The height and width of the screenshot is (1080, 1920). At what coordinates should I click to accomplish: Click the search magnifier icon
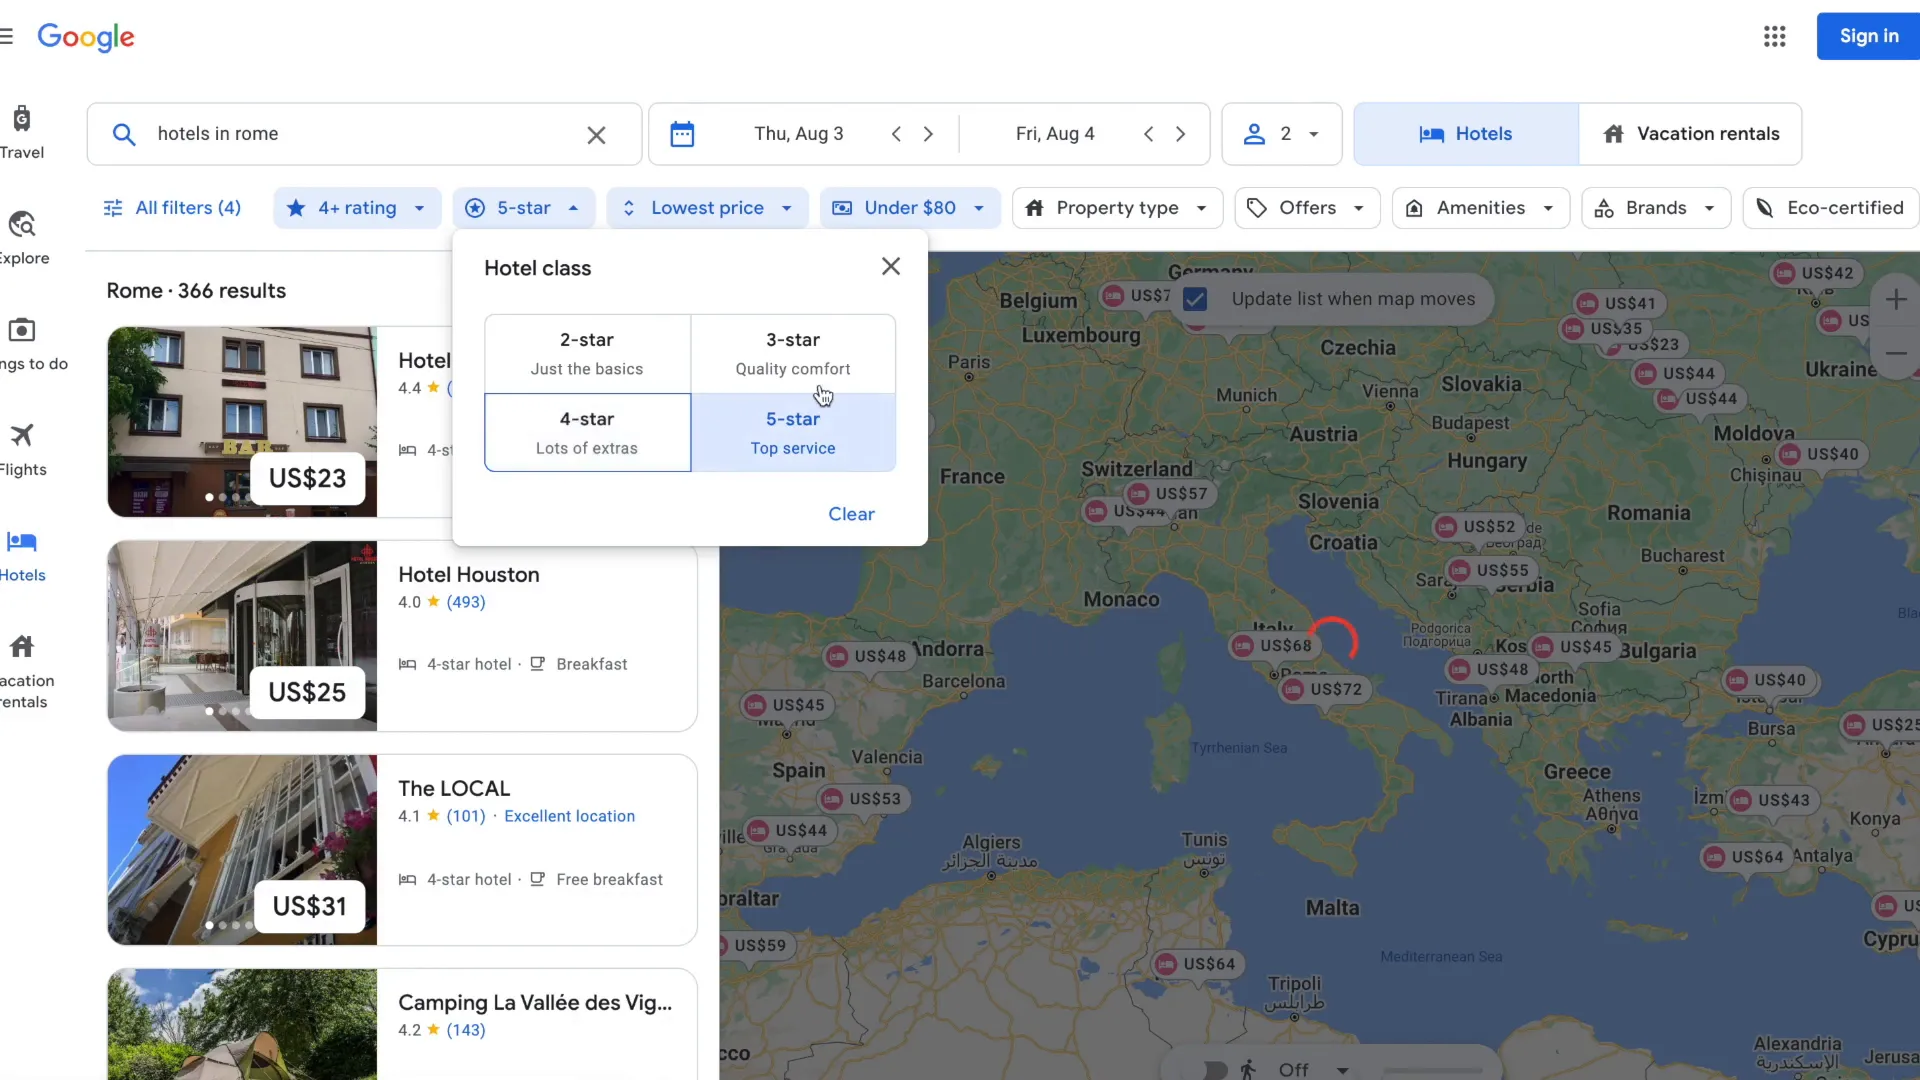(x=124, y=135)
